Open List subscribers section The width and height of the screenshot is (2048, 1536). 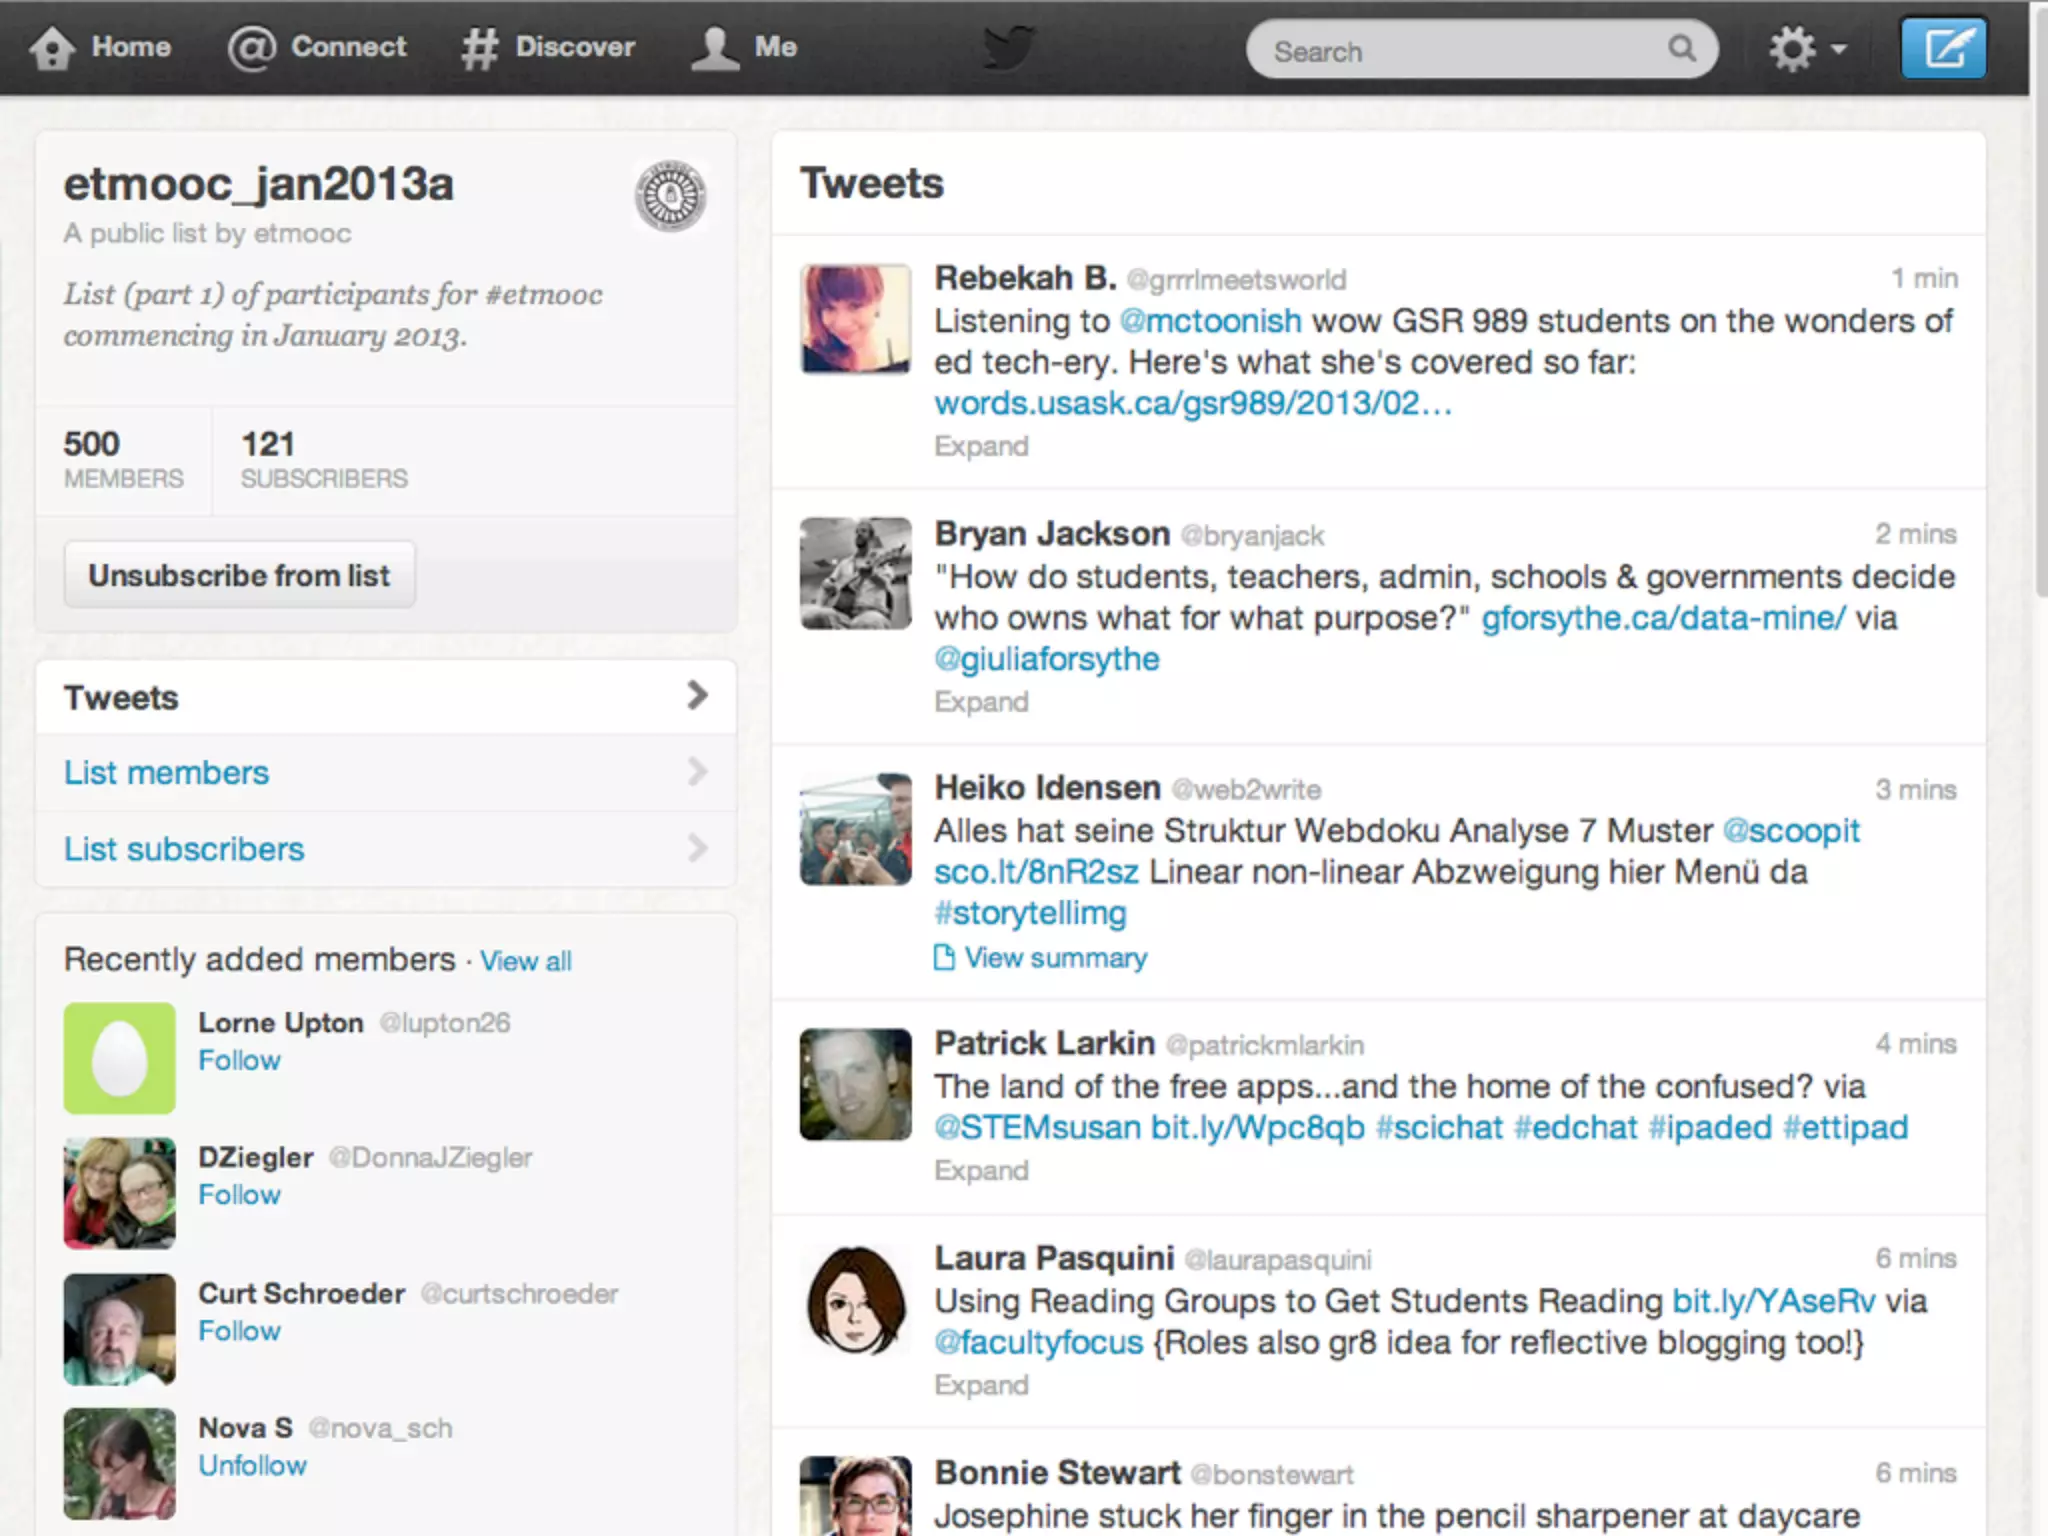(184, 849)
